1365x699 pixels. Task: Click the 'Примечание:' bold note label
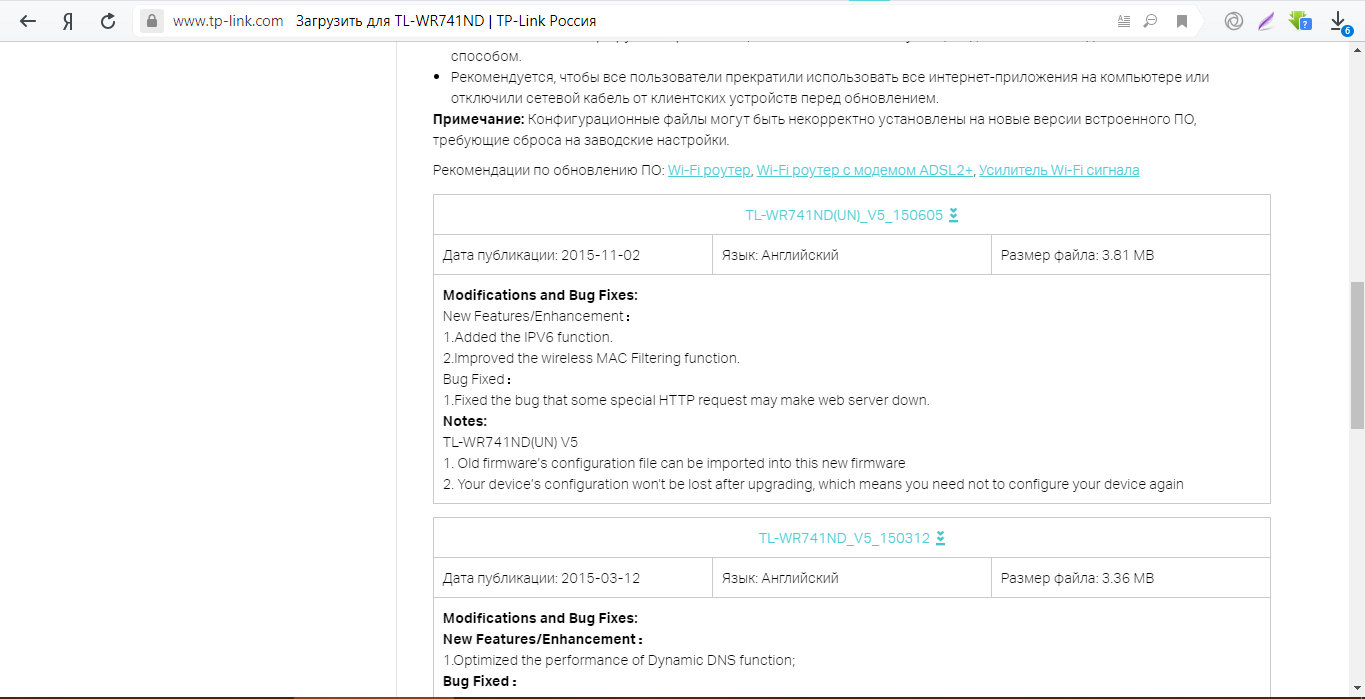tap(478, 119)
